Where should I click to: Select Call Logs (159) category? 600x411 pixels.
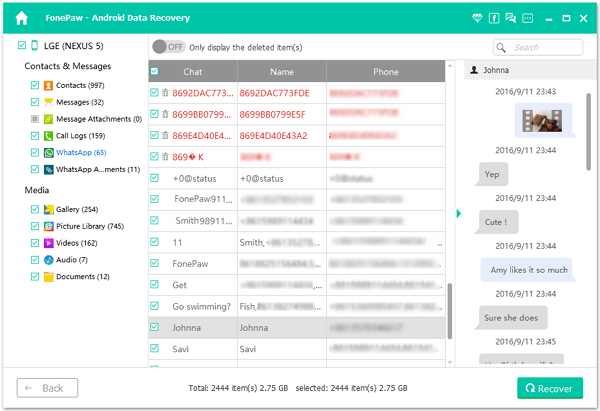[x=80, y=136]
